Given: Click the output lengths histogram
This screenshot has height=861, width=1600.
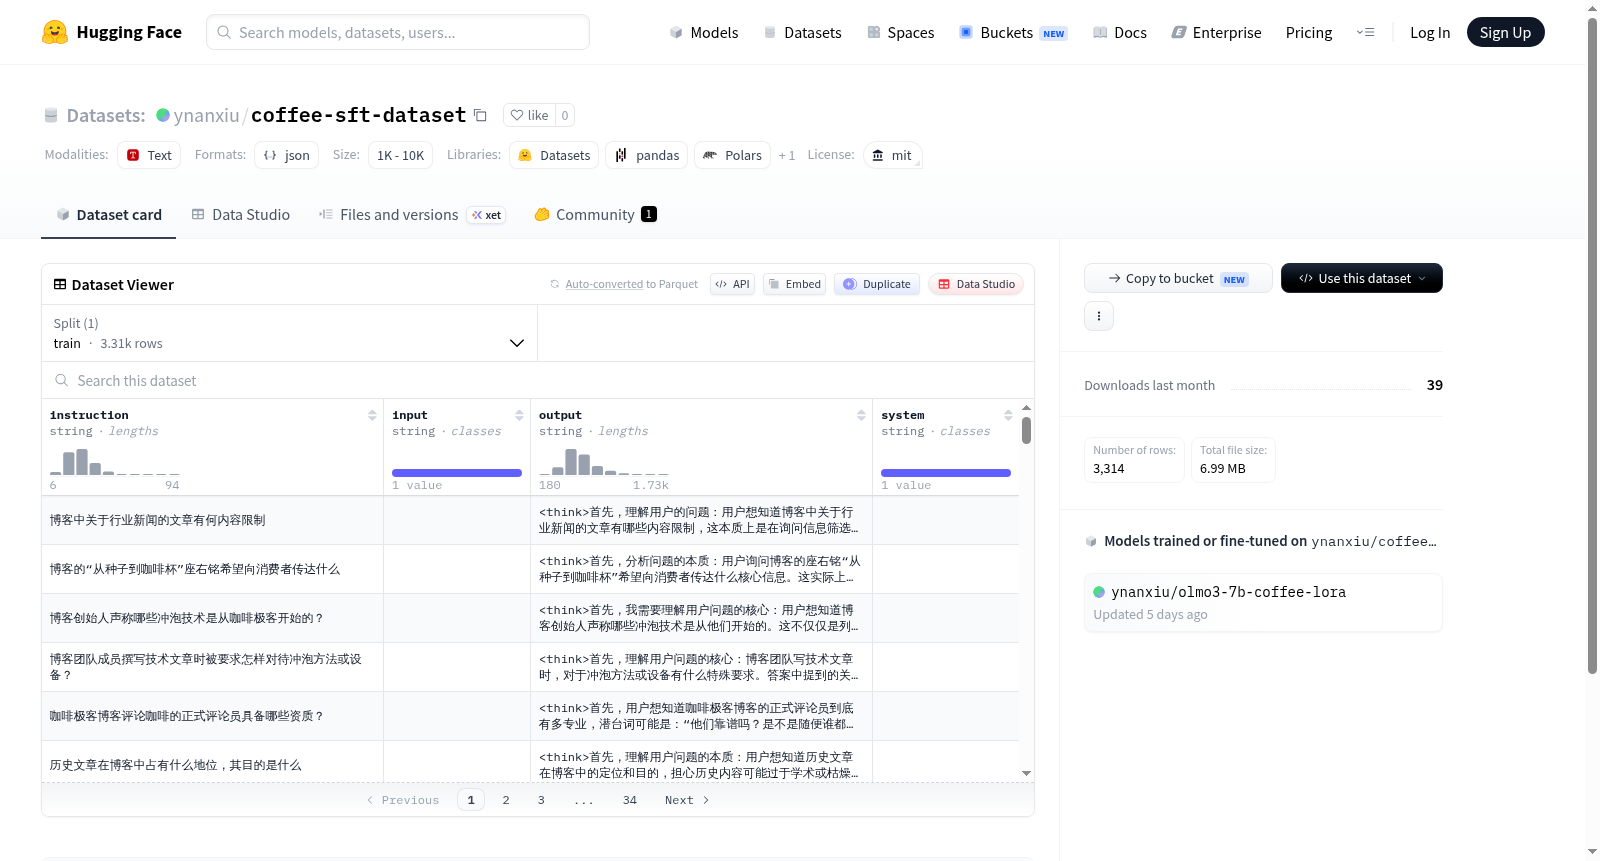Looking at the screenshot, I should click(604, 461).
